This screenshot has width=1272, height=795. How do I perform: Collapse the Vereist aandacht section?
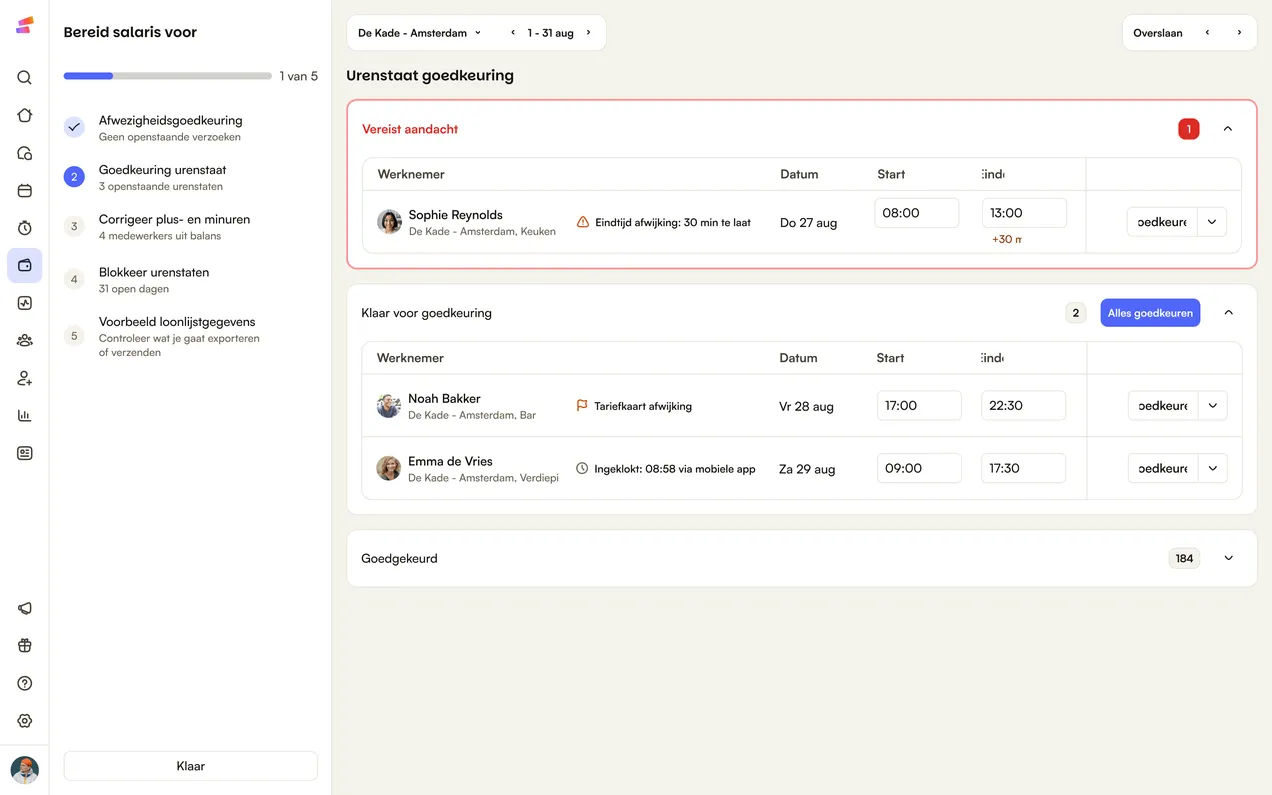[1228, 129]
